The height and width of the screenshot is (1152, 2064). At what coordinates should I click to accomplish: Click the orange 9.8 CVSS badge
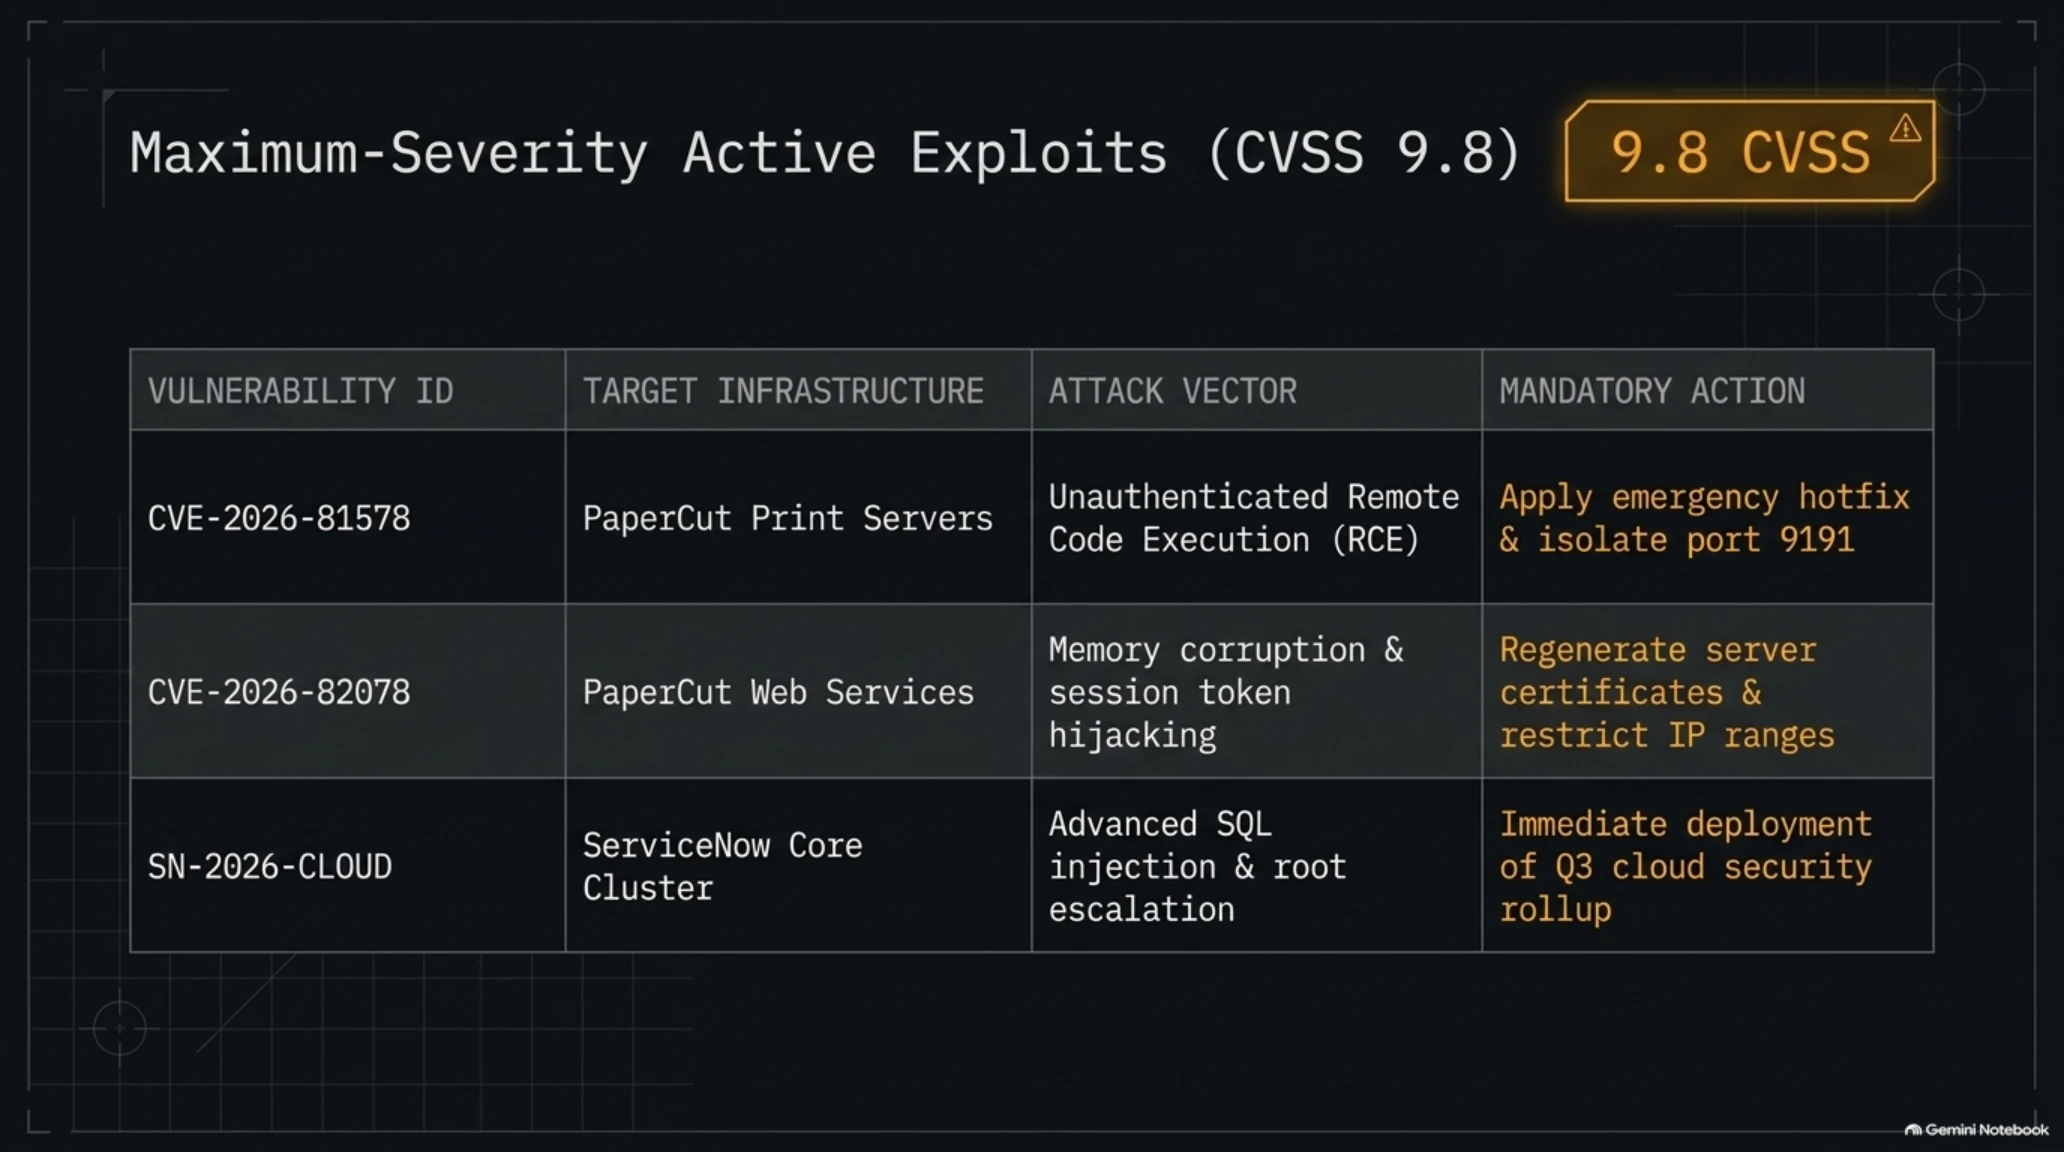1750,152
